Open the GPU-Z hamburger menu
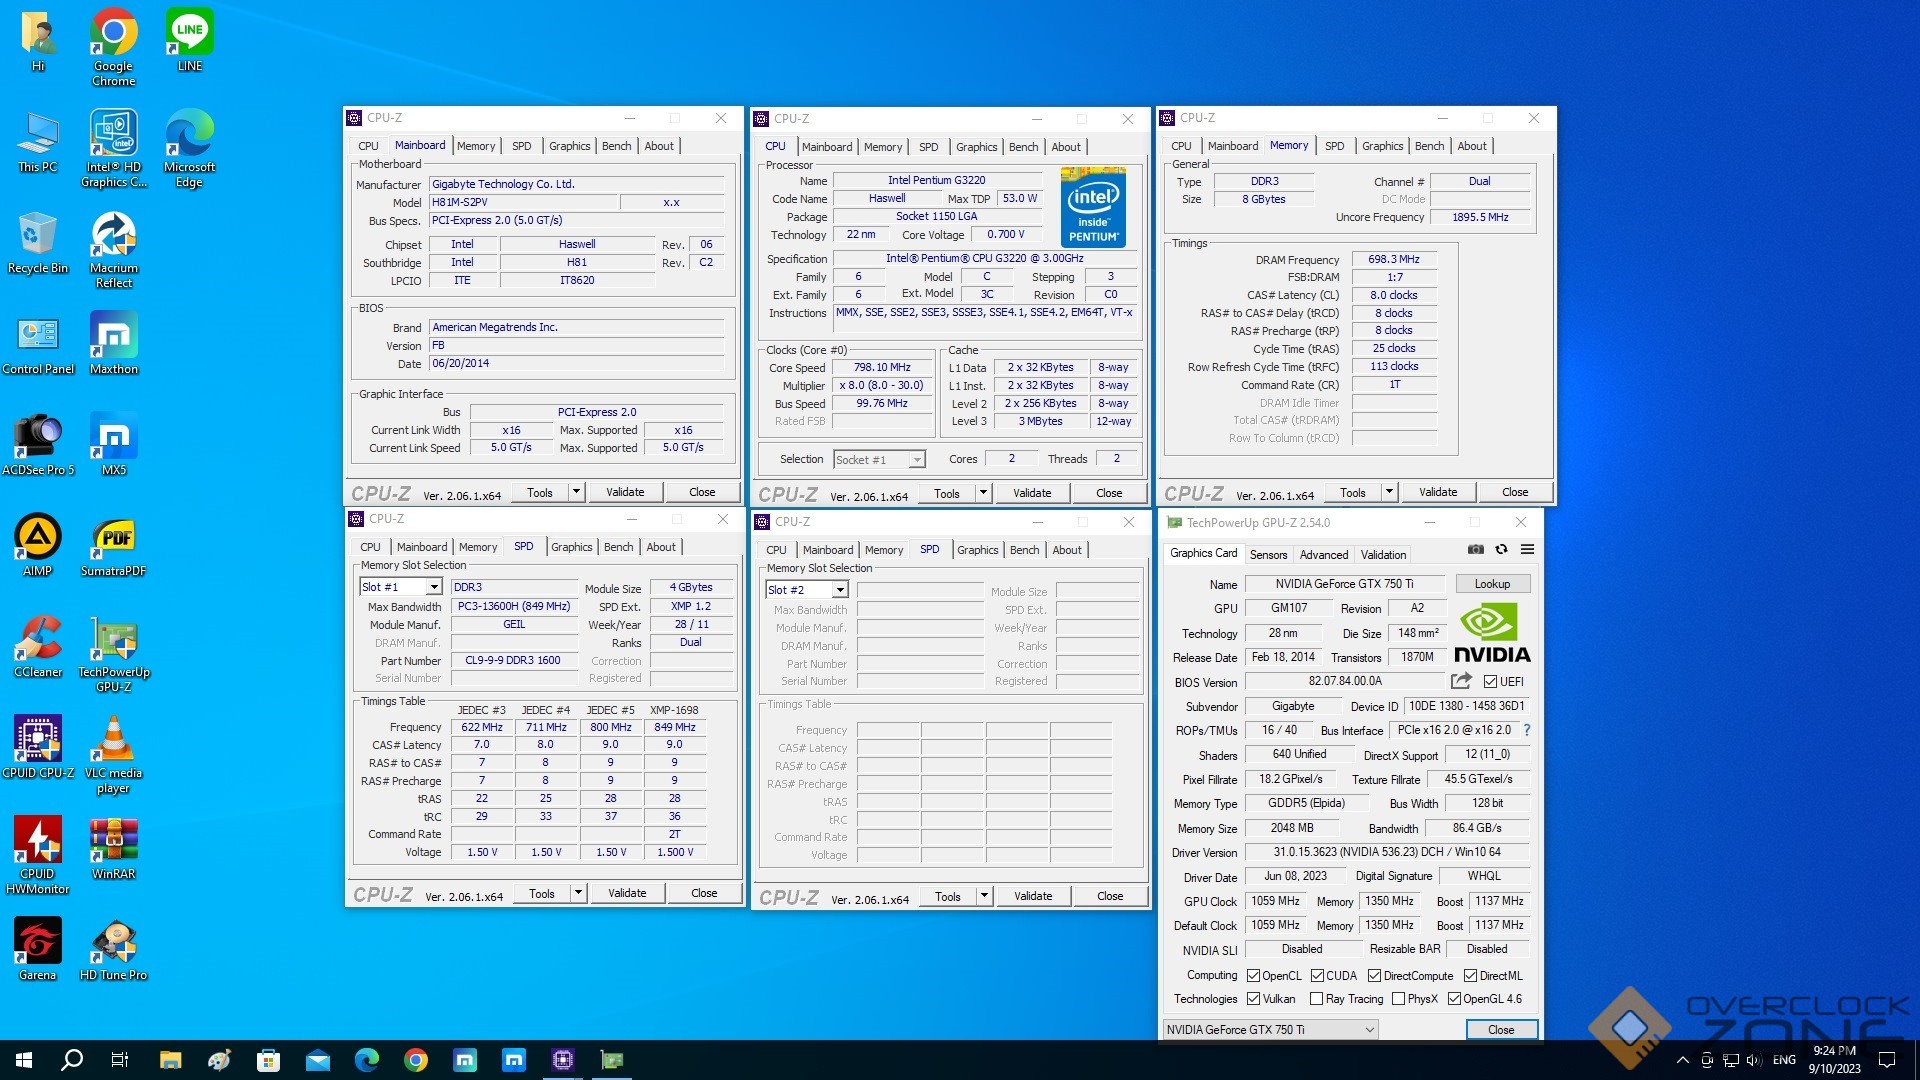Screen dimensions: 1920x1080 pyautogui.click(x=1527, y=549)
